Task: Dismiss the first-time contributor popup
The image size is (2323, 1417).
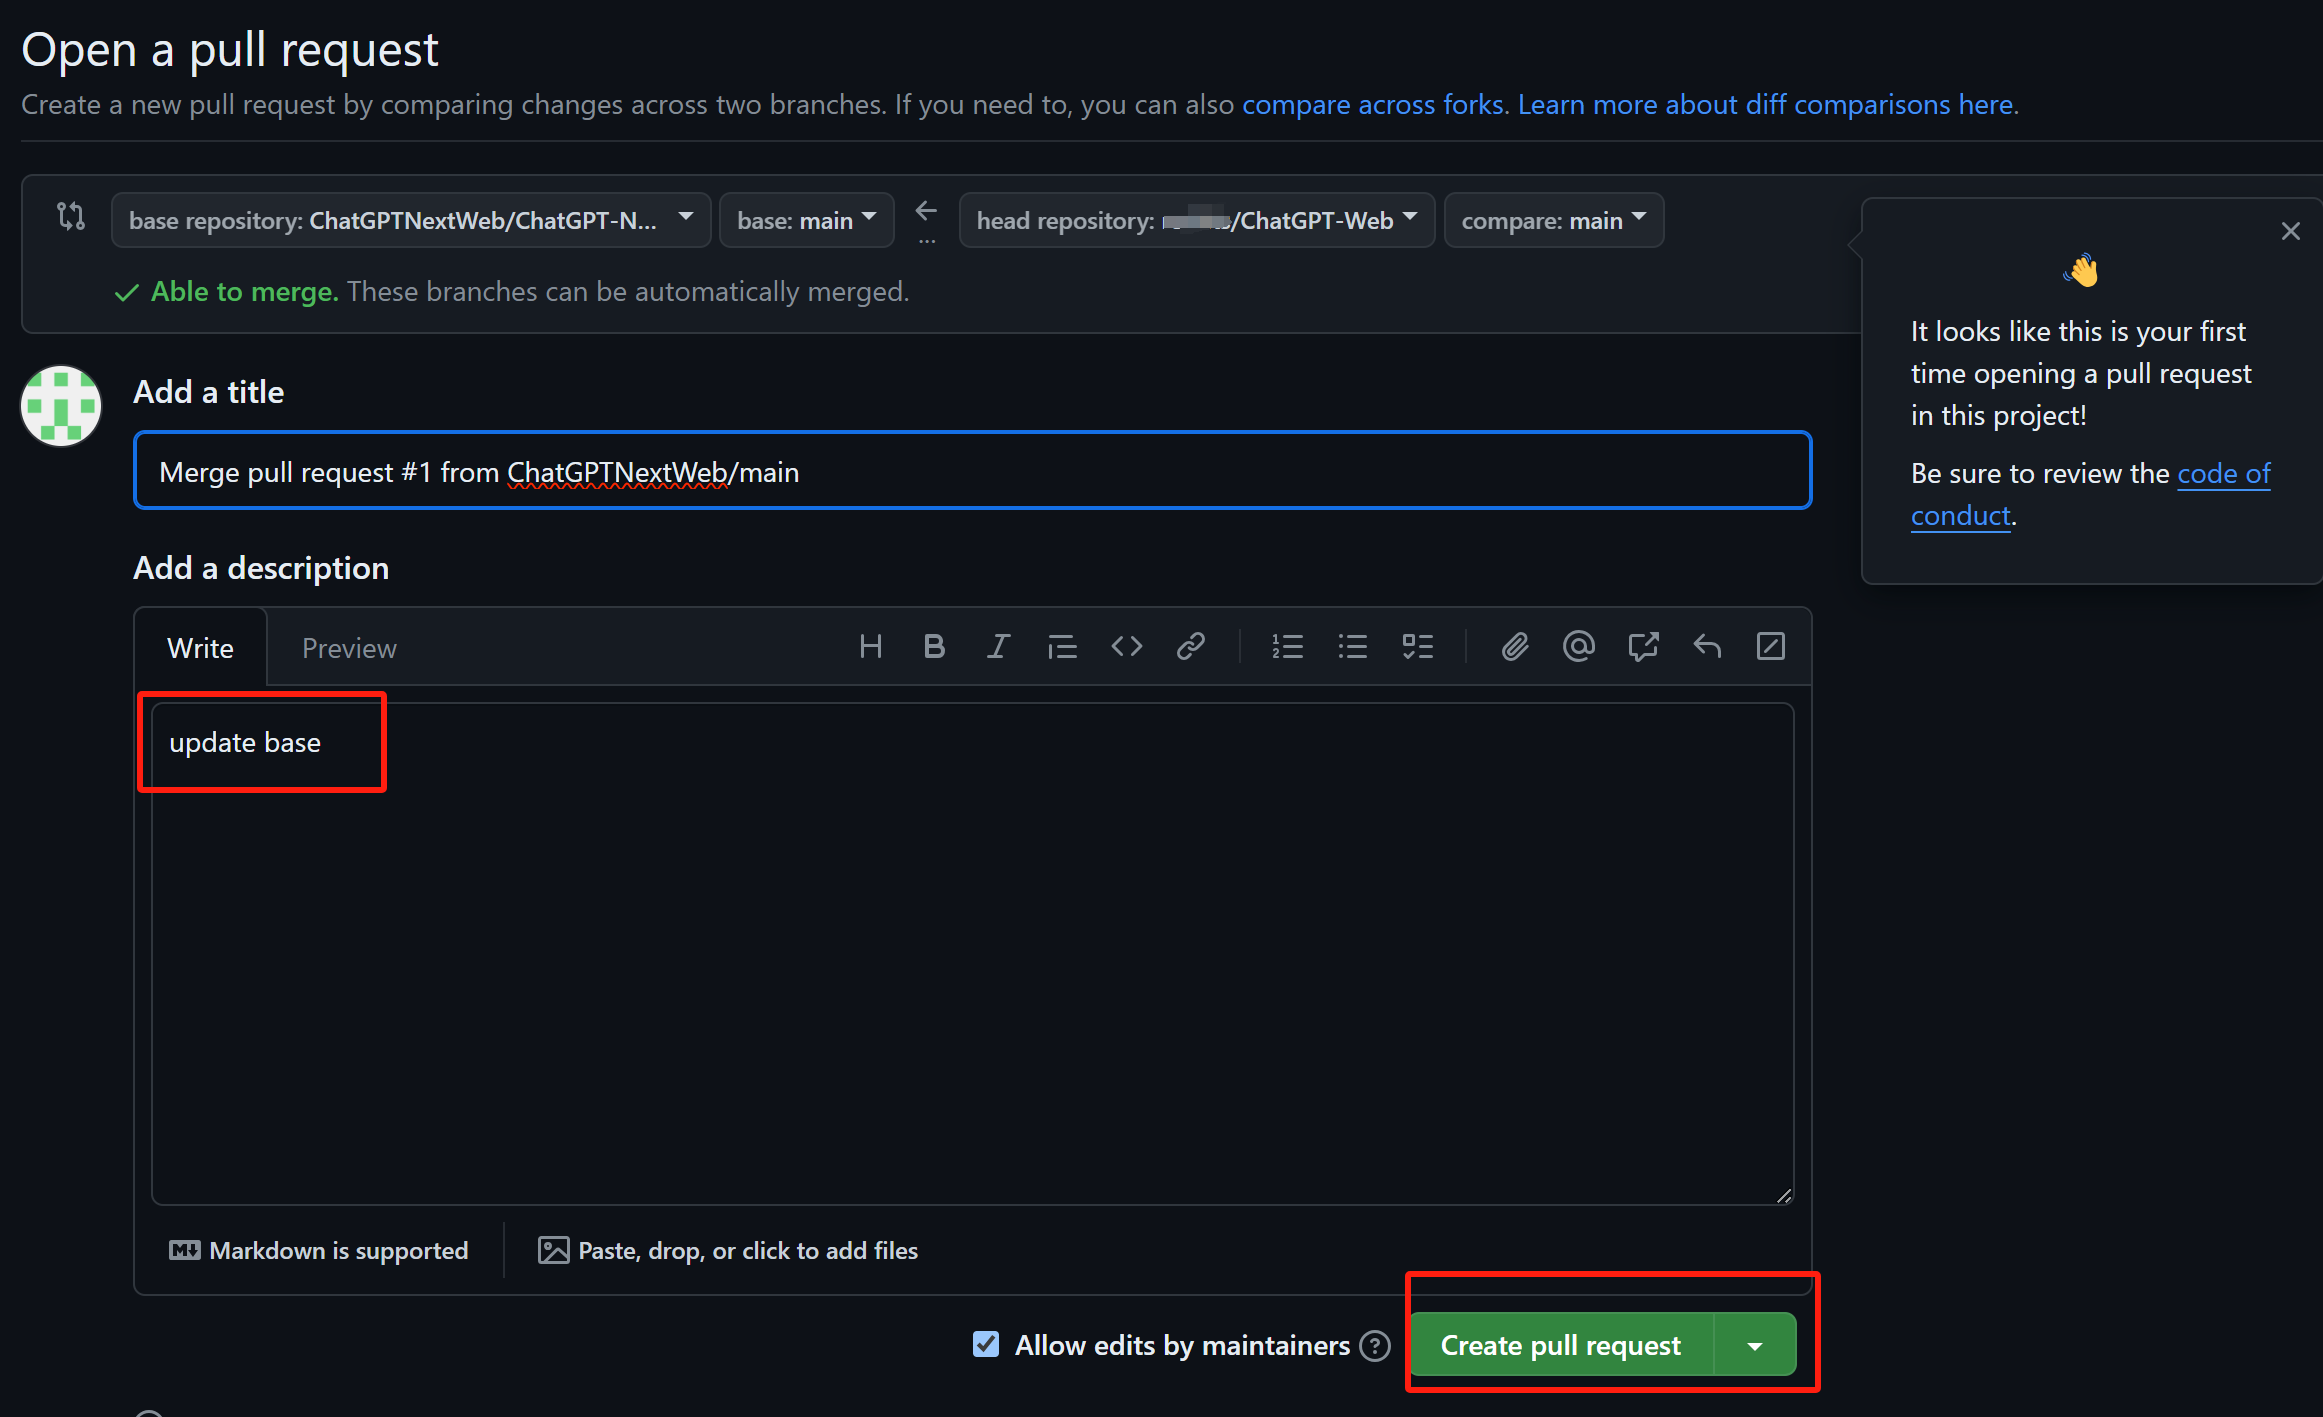Action: (2290, 231)
